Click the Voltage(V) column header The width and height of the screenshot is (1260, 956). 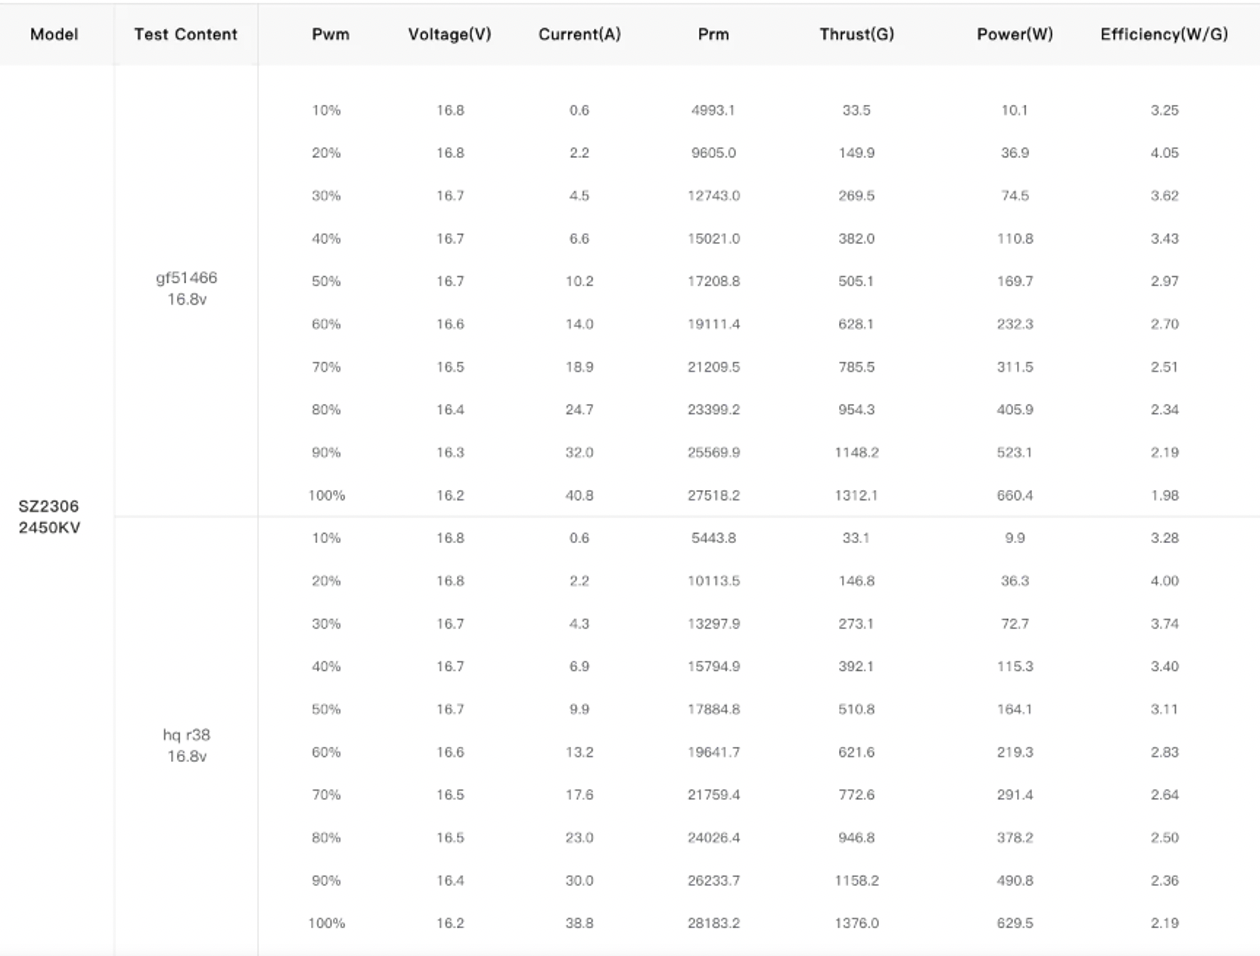point(450,34)
